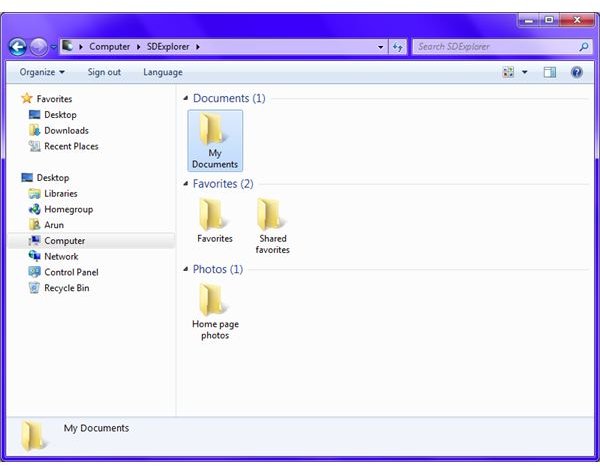Viewport: 600px width, 466px height.
Task: Click the Back navigation arrow
Action: pos(18,47)
